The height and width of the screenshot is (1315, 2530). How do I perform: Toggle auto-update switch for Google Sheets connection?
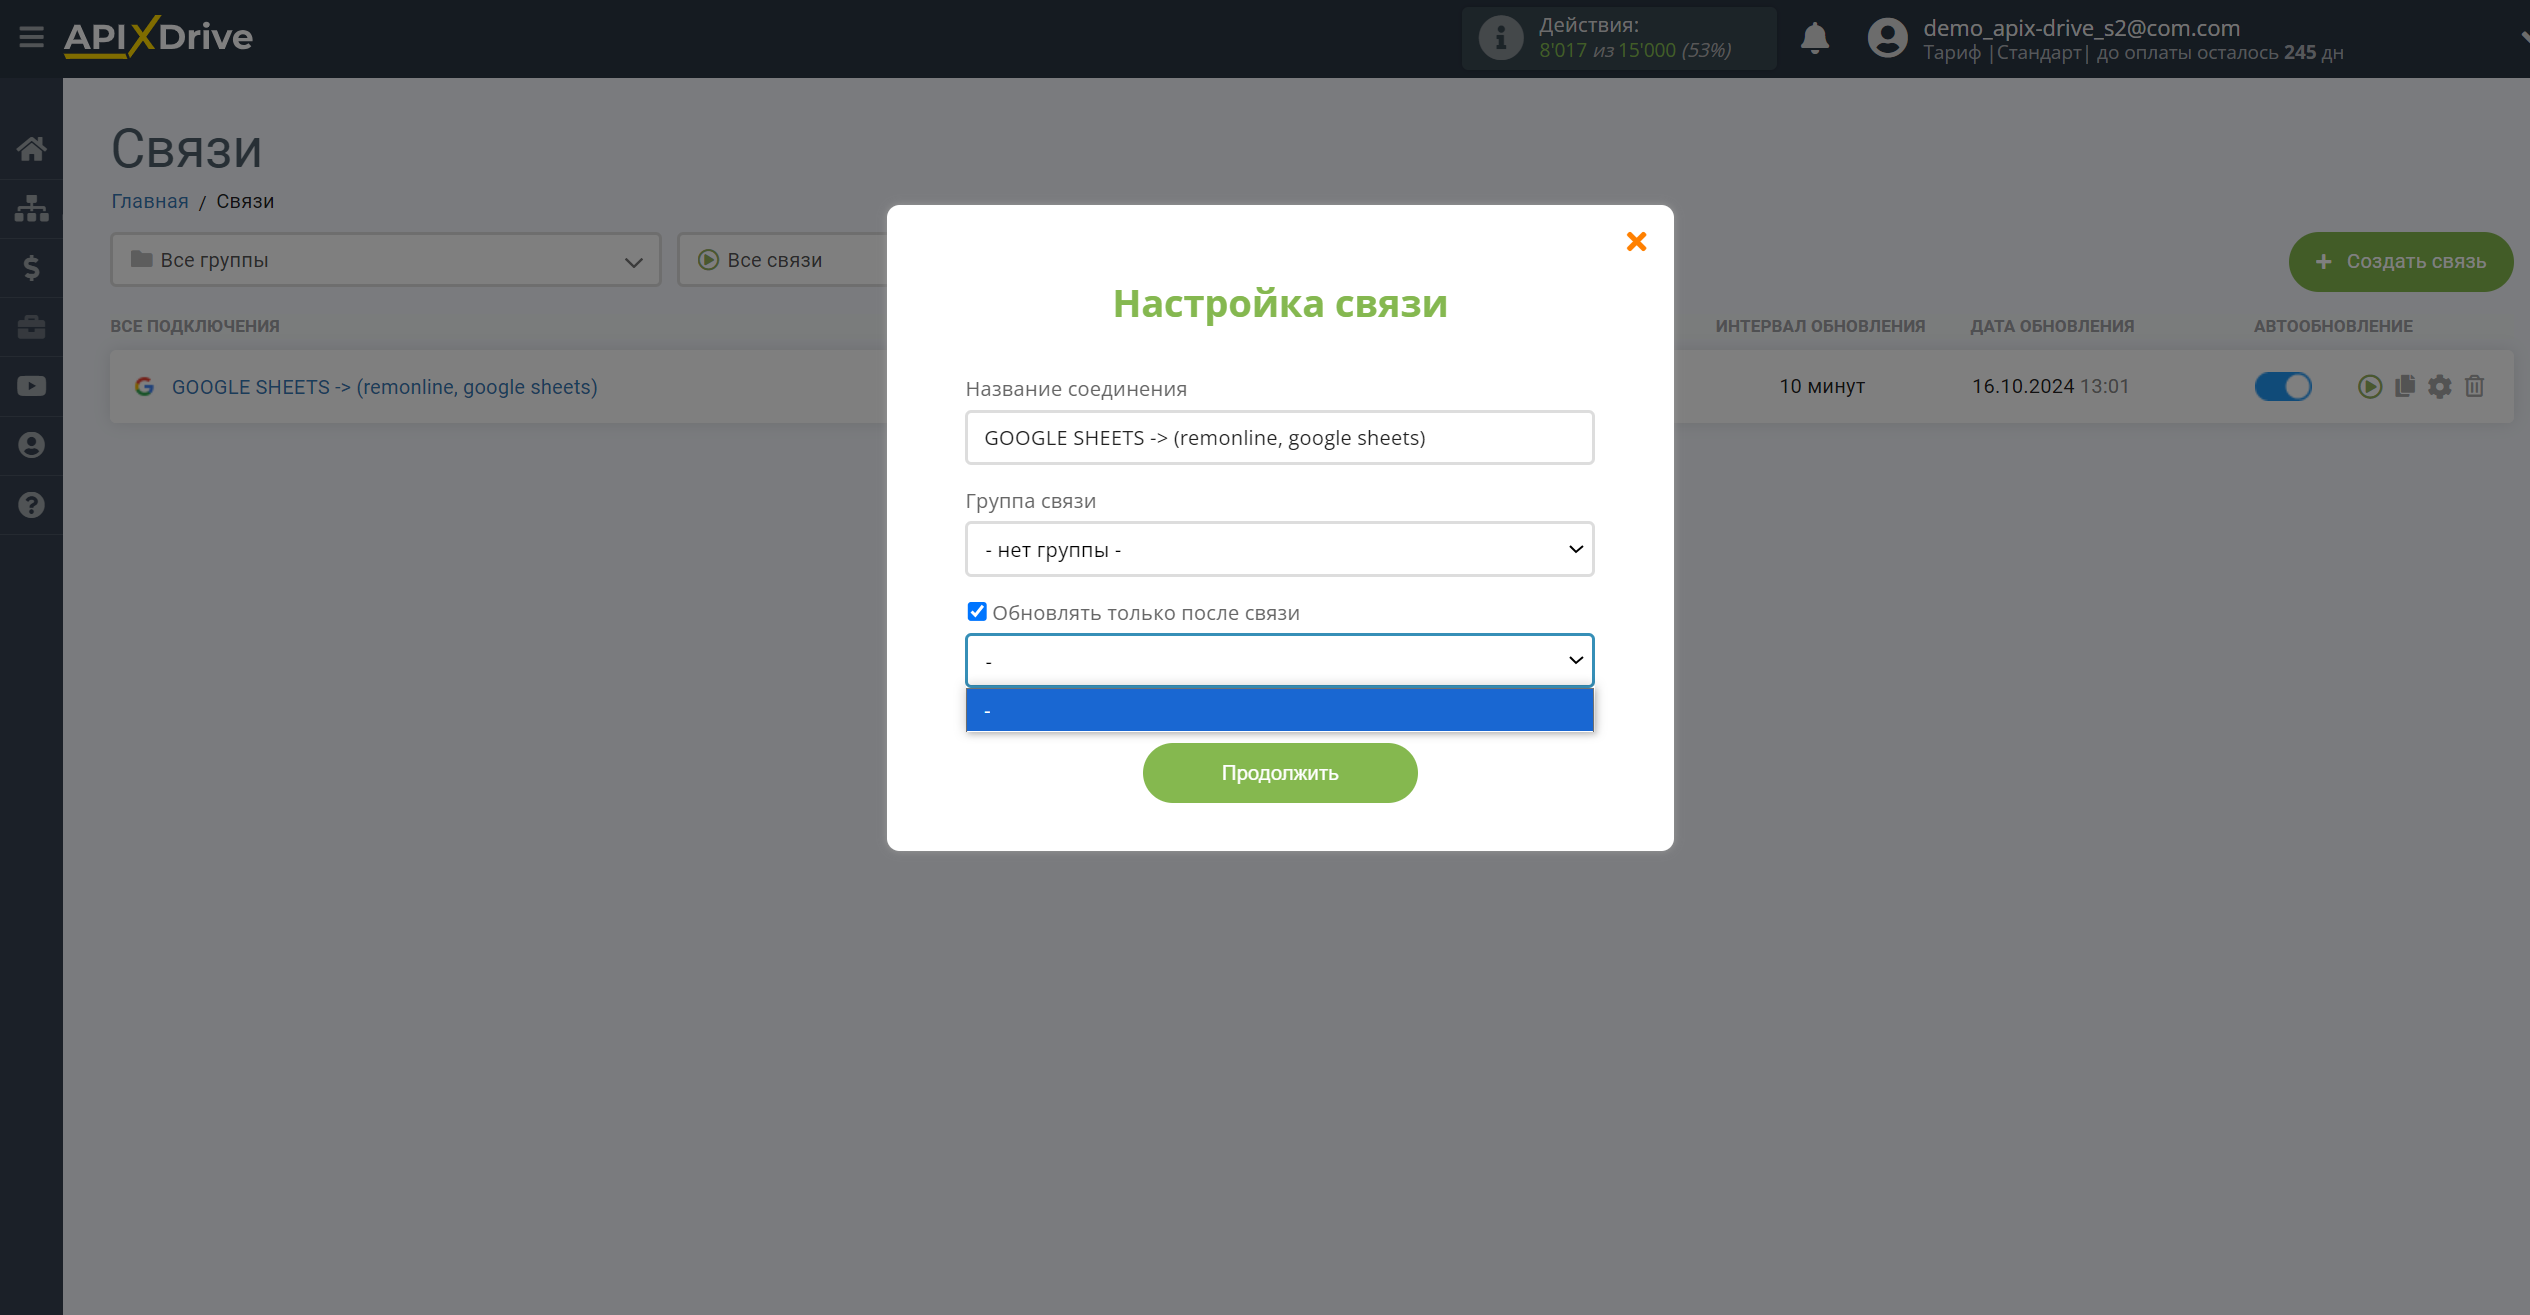[x=2283, y=386]
